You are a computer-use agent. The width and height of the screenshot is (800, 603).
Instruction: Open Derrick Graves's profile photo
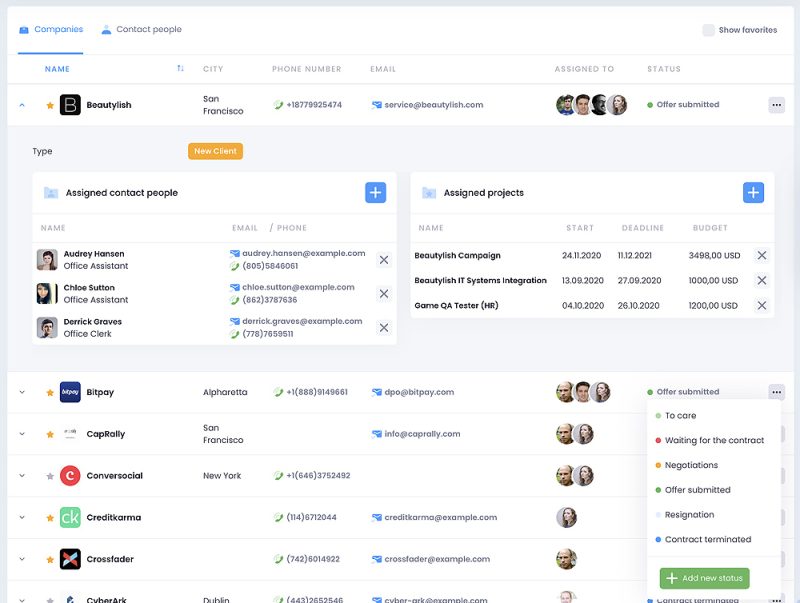pyautogui.click(x=47, y=328)
